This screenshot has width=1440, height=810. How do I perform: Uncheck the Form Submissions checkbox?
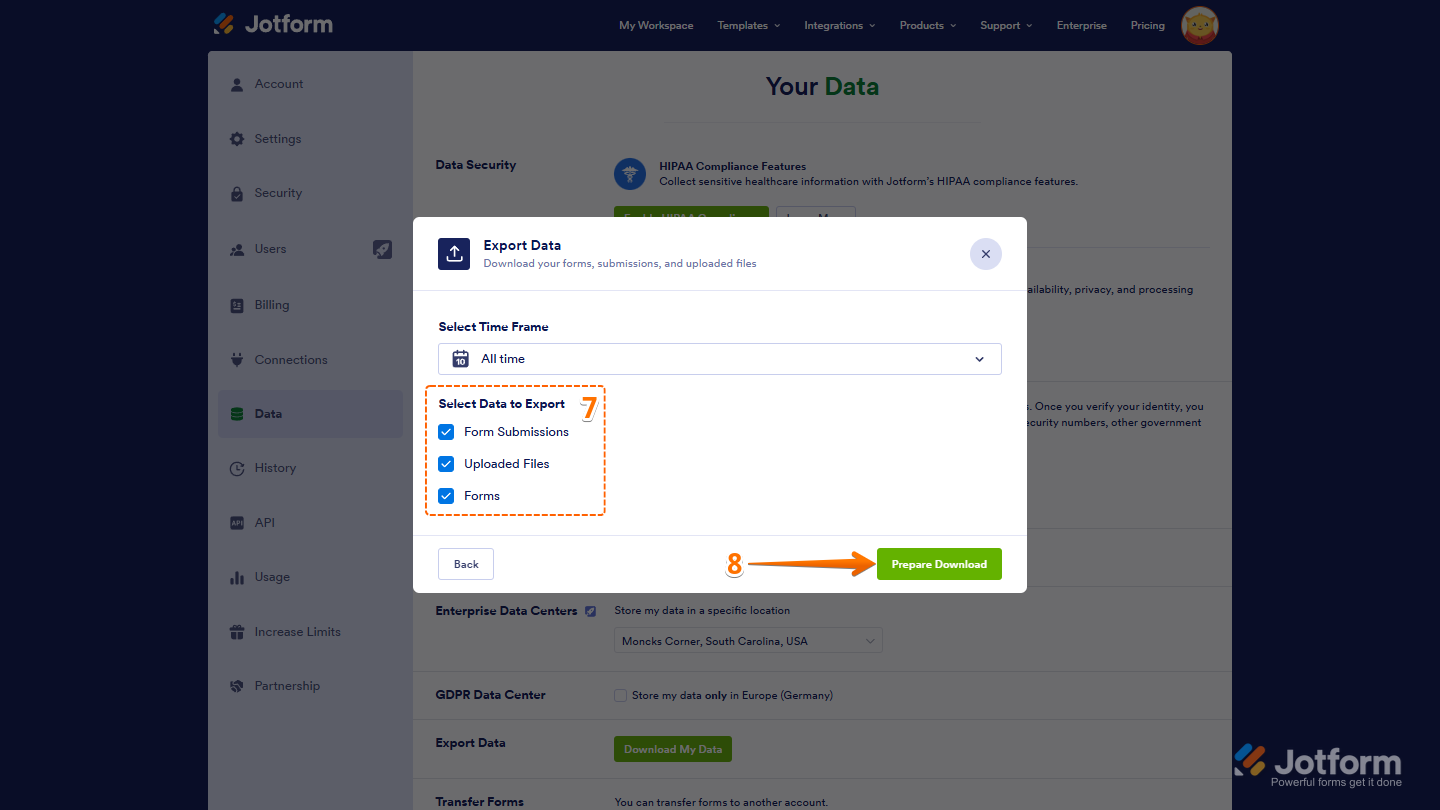click(x=446, y=431)
